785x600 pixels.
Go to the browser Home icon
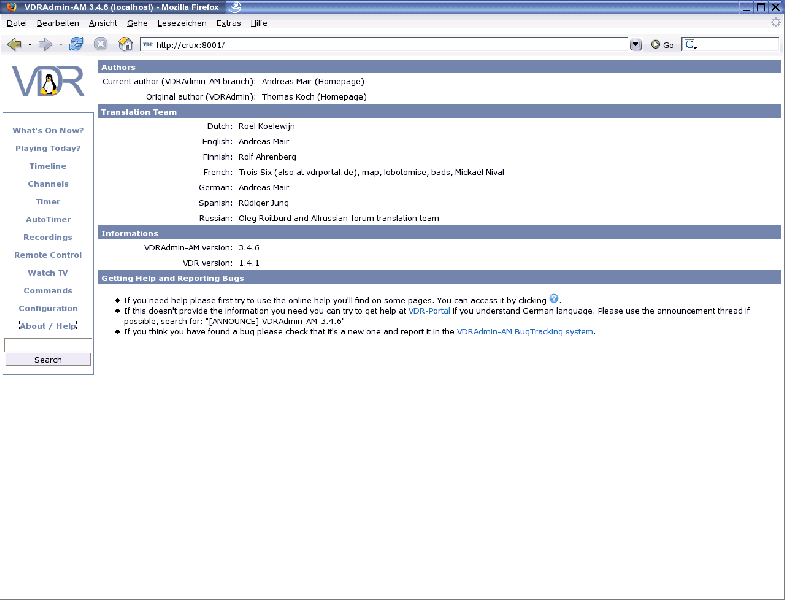click(126, 44)
